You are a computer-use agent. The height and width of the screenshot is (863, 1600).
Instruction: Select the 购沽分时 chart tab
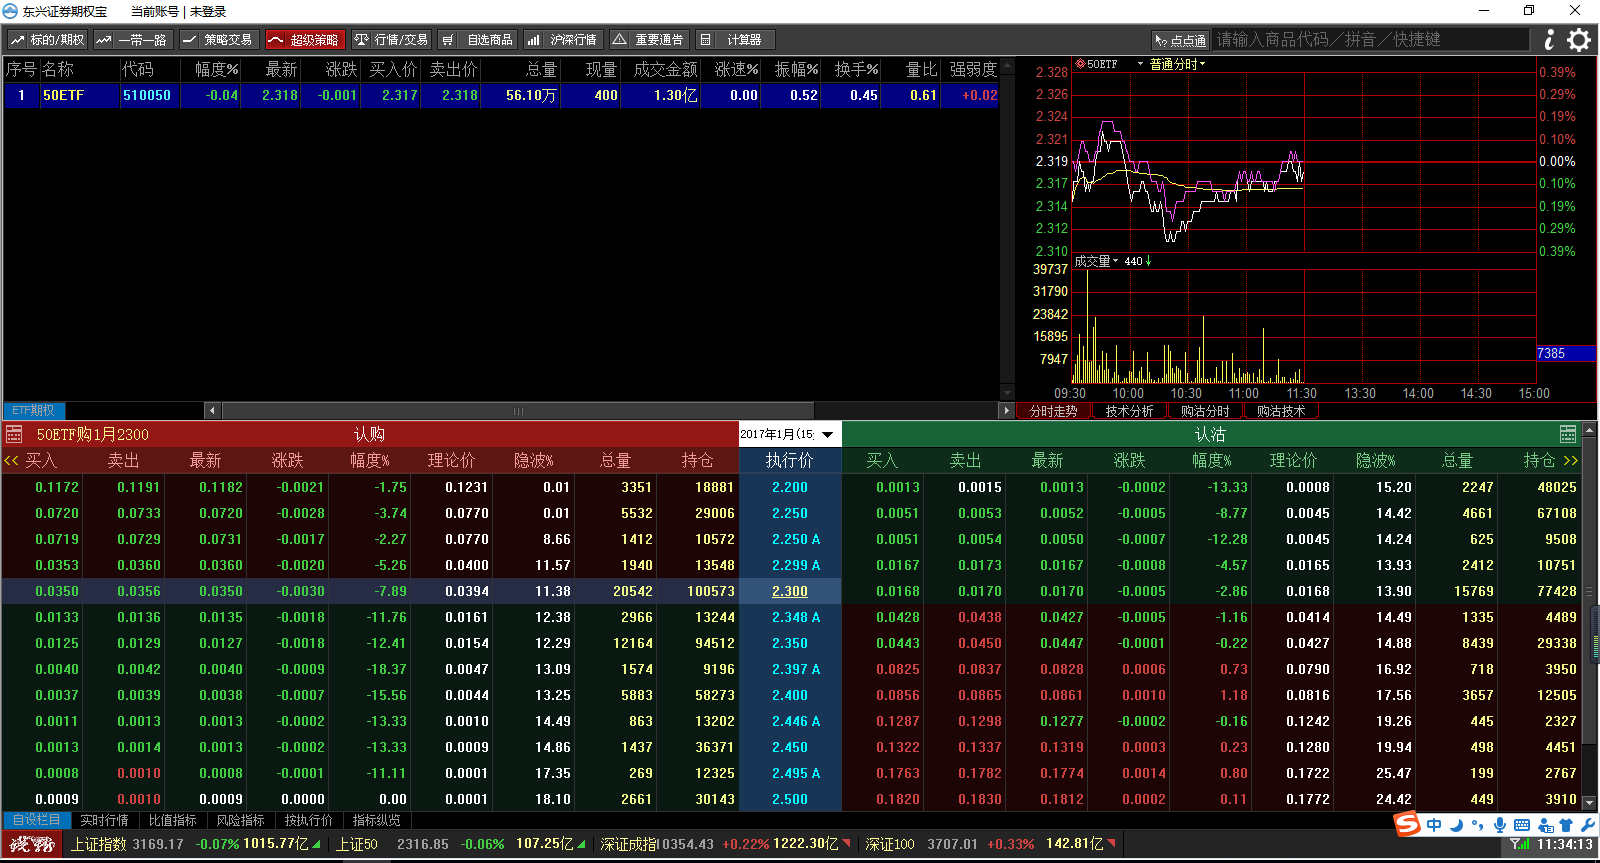pos(1205,411)
